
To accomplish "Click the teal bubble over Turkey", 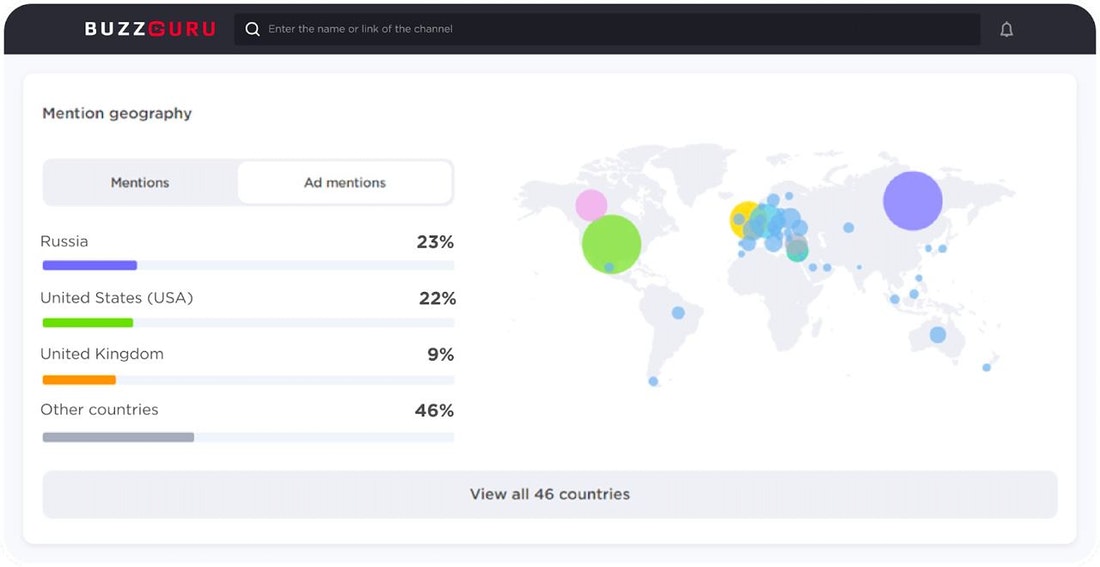I will point(797,251).
